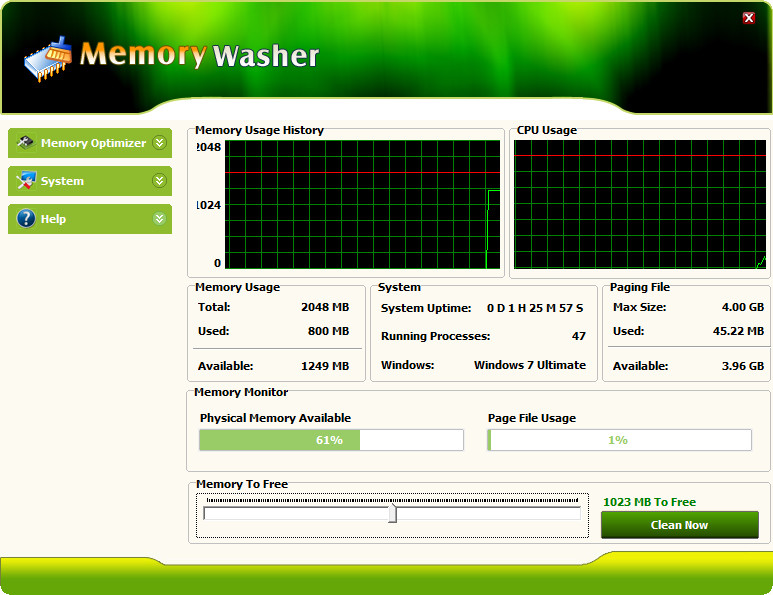Open the Help sidebar menu

point(90,219)
